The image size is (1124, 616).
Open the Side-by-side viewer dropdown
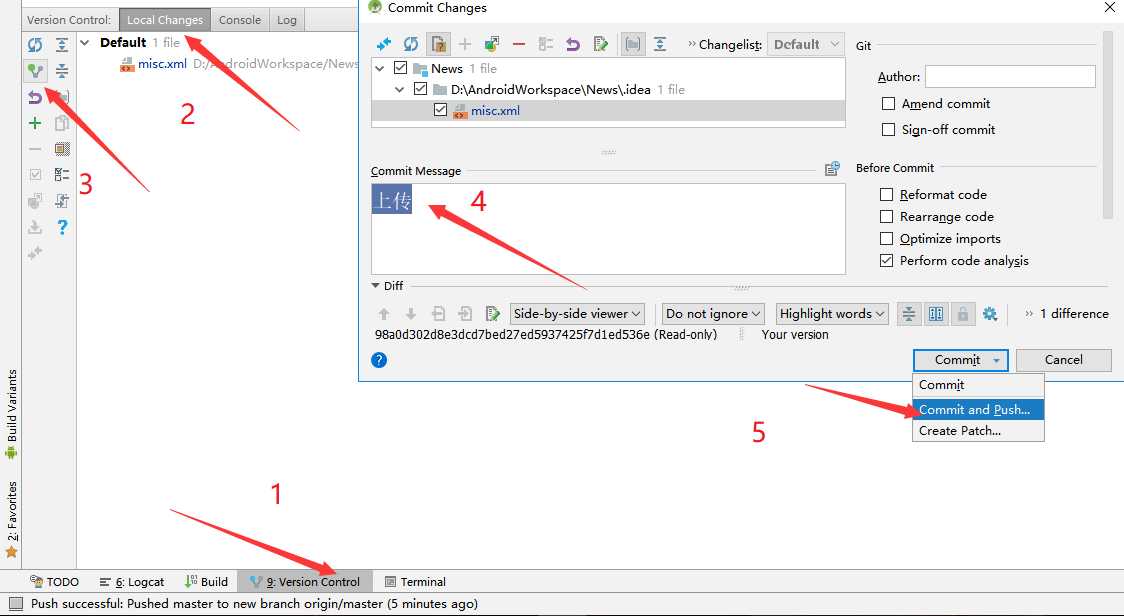tap(577, 314)
